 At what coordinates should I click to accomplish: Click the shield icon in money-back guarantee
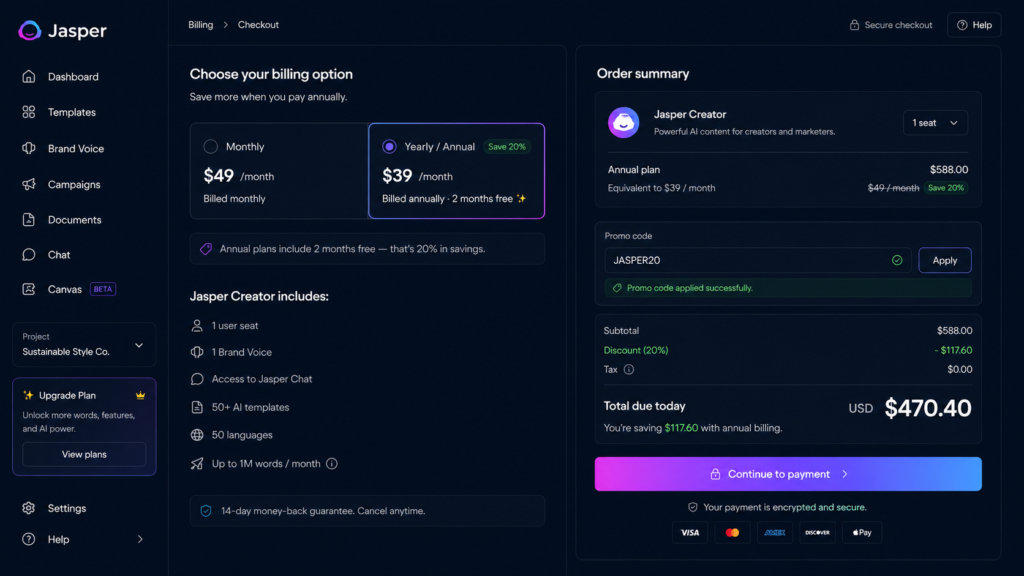click(x=206, y=511)
